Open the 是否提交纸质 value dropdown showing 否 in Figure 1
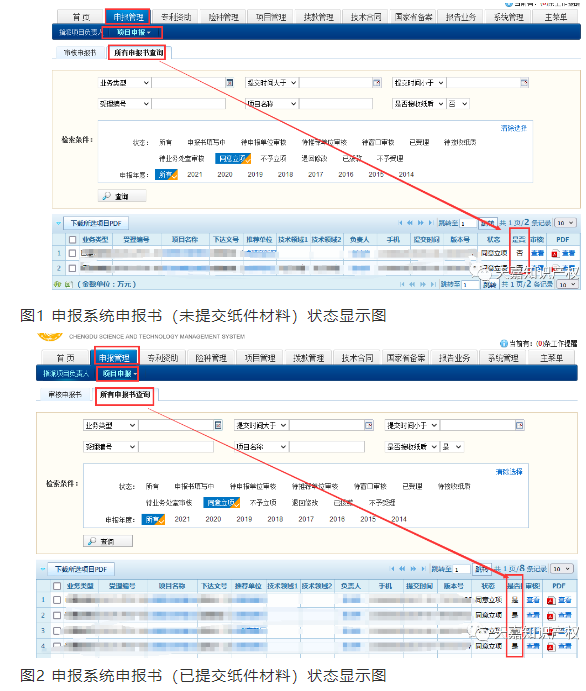 tap(458, 104)
